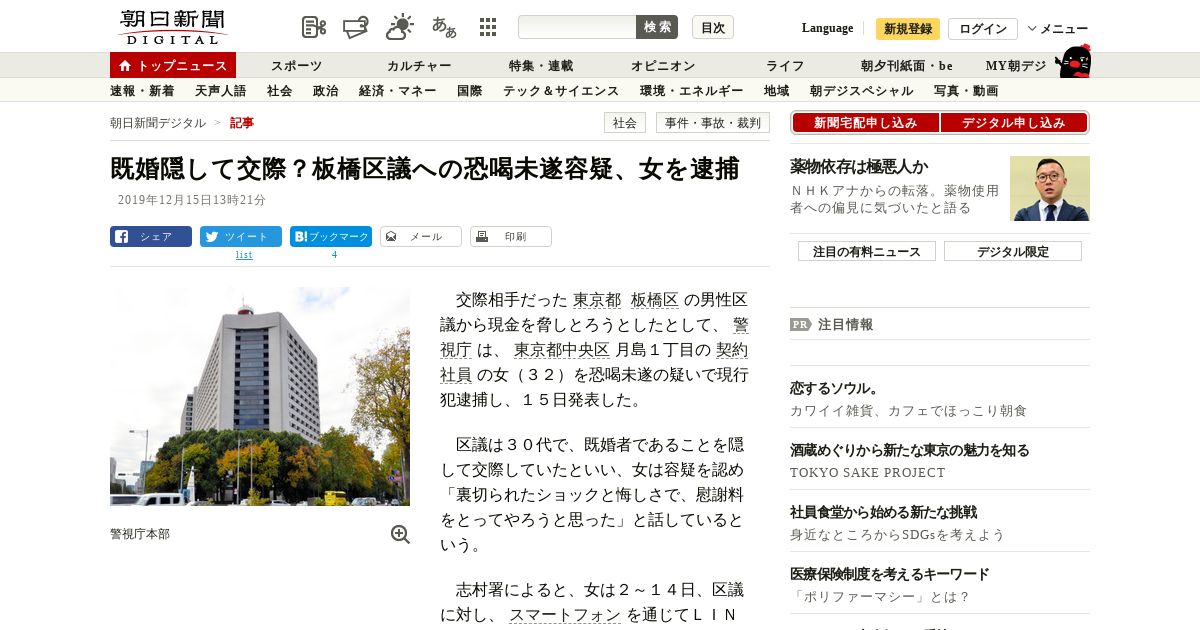Switch to 注目の有料ニュース tab

867,252
